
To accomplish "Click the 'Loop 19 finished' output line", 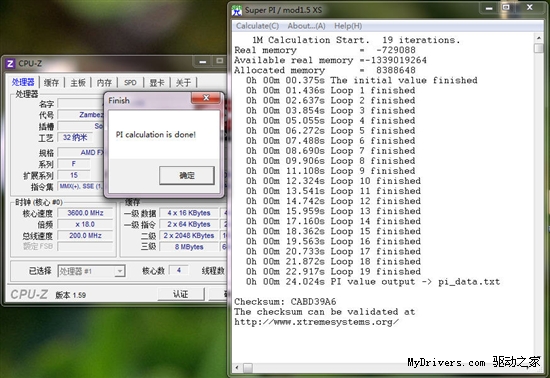I will [333, 271].
